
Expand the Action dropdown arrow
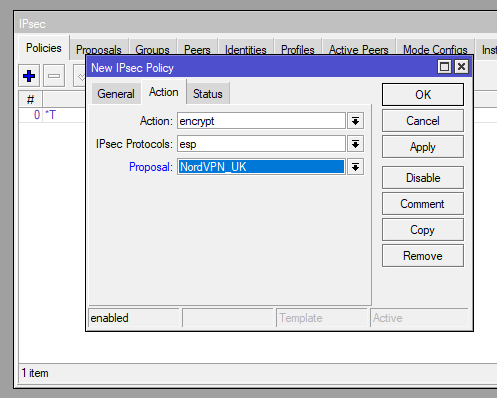[355, 121]
